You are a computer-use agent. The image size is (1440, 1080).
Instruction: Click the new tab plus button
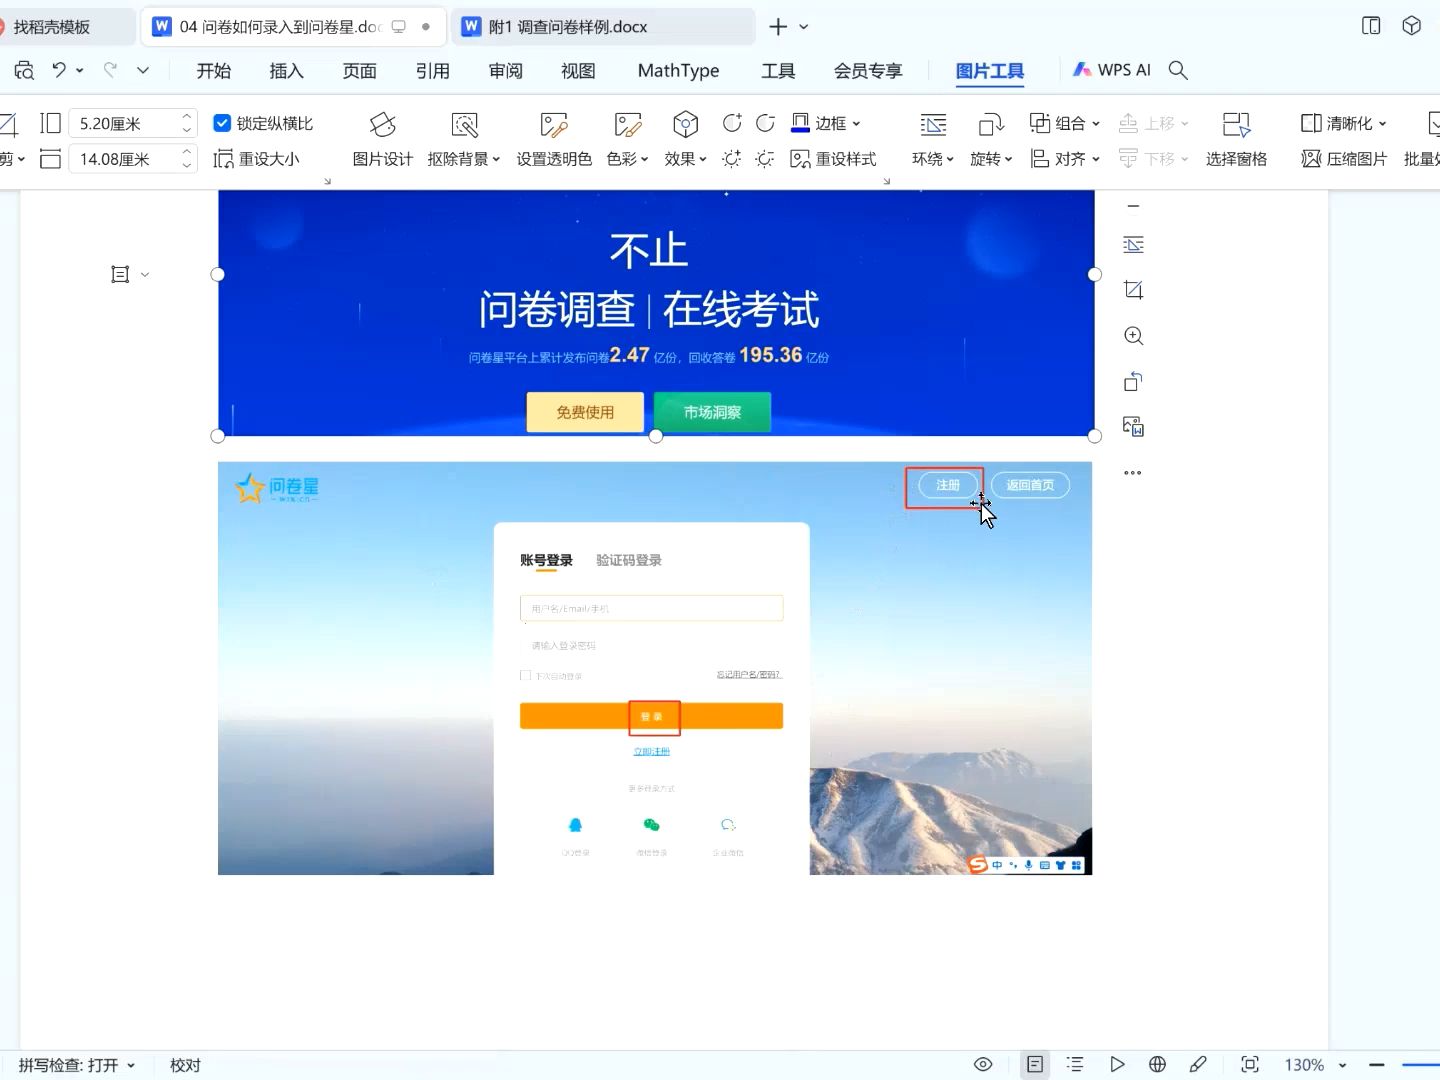tap(778, 27)
